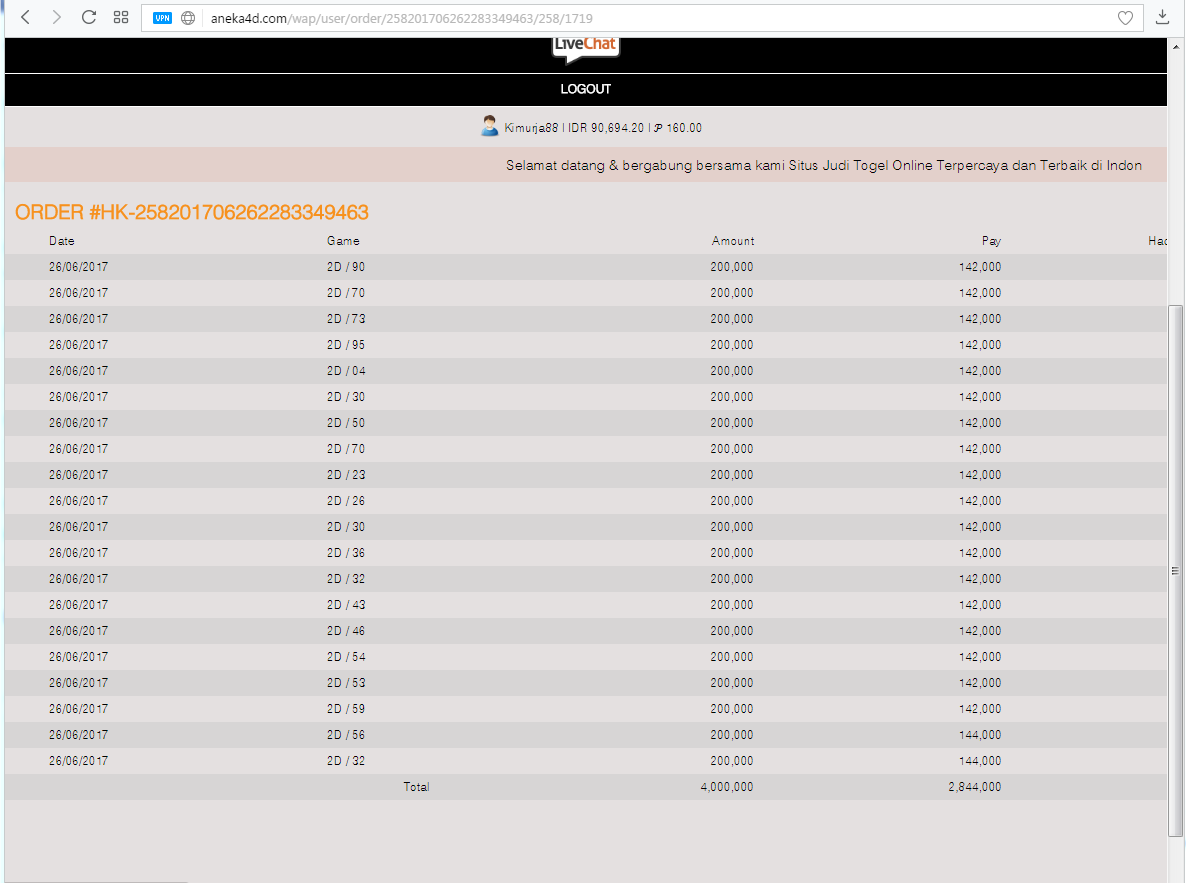Open the tab grid overview
This screenshot has height=883, width=1186.
(x=121, y=17)
